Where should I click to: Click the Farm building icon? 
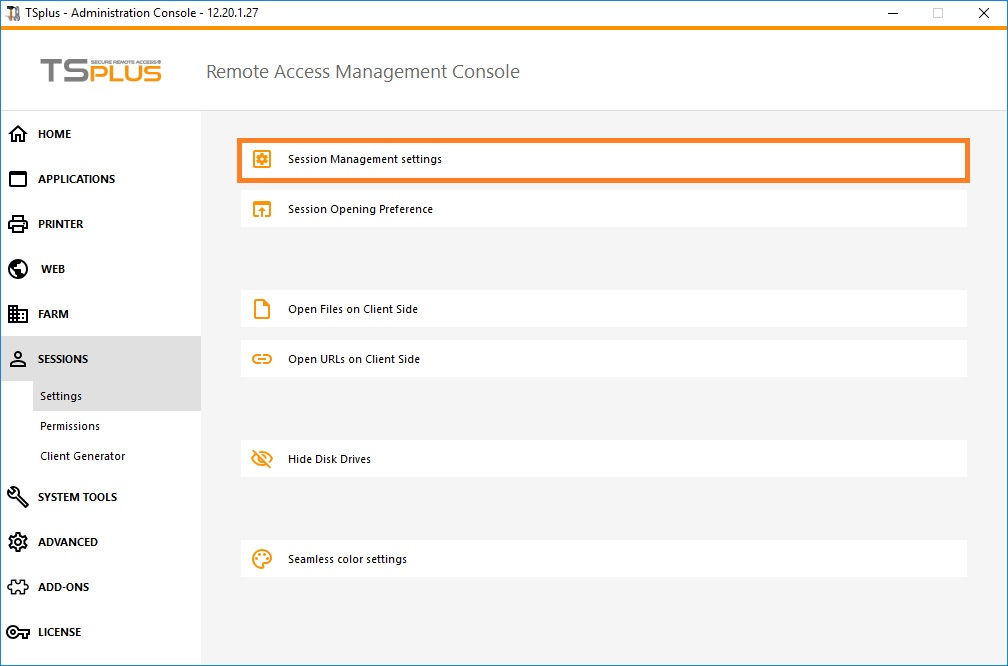click(x=18, y=314)
